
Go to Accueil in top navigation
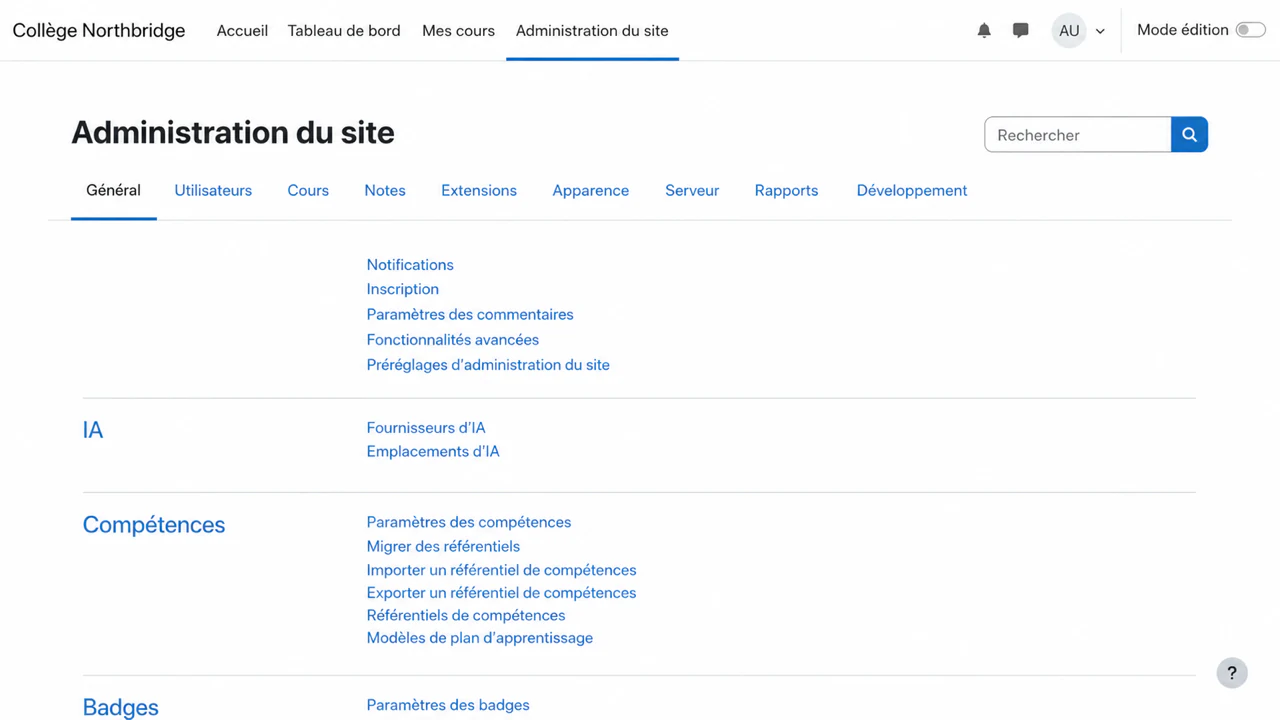coord(242,31)
